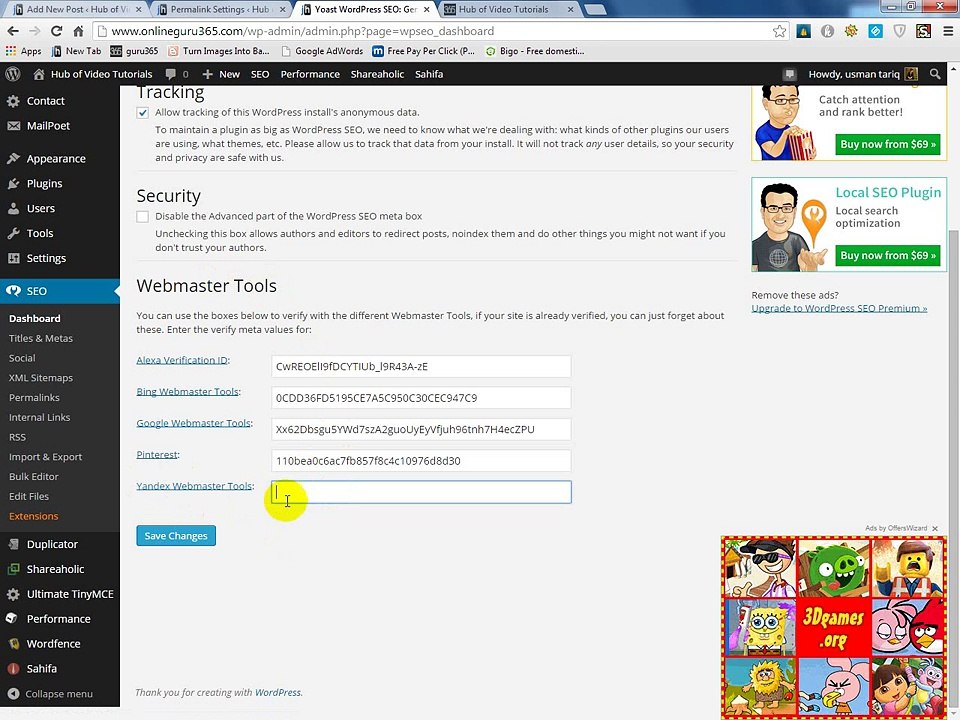The image size is (960, 720).
Task: Open the + New admin bar menu
Action: tap(221, 74)
